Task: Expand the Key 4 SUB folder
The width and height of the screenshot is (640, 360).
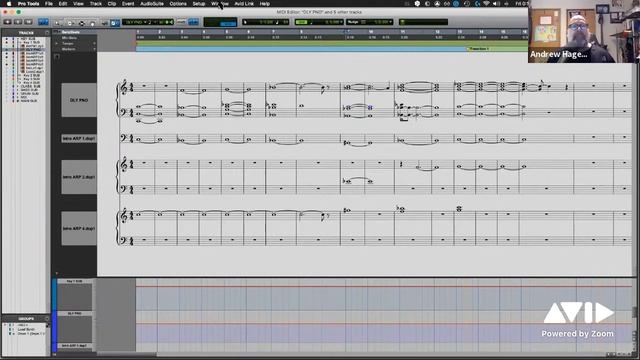Action: coord(20,83)
